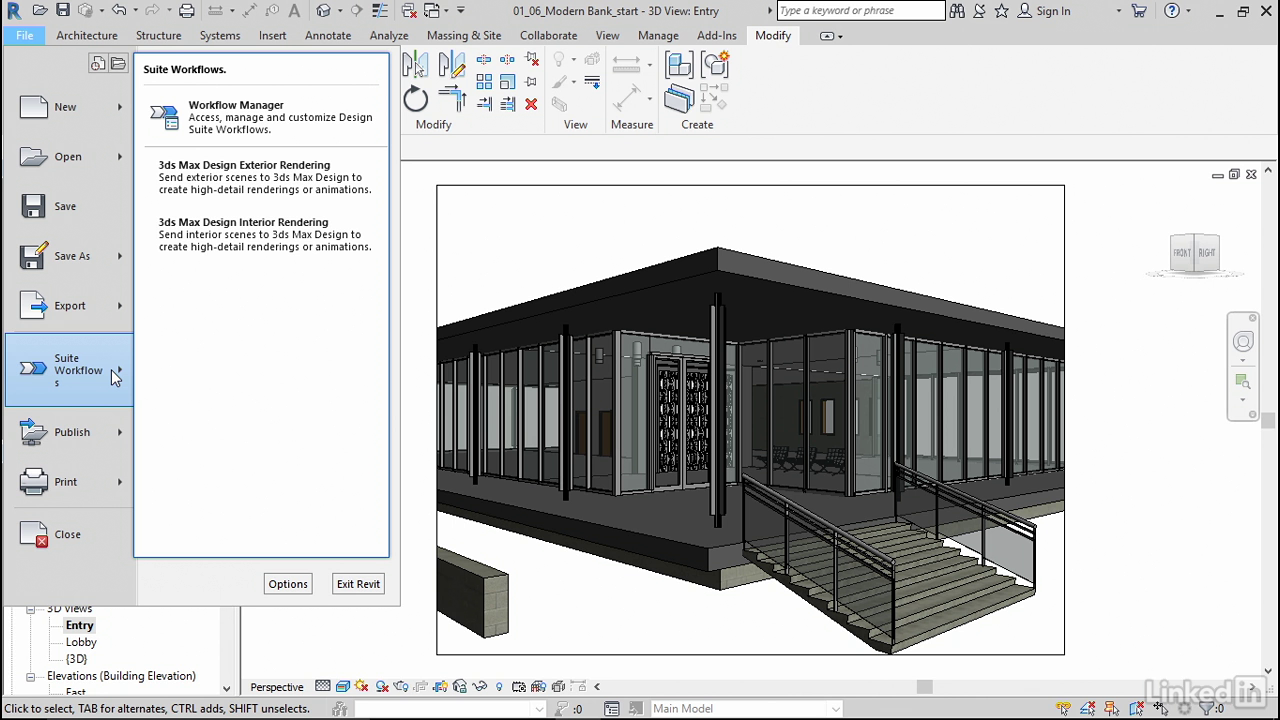Click the Options button
The width and height of the screenshot is (1280, 720).
pos(288,584)
